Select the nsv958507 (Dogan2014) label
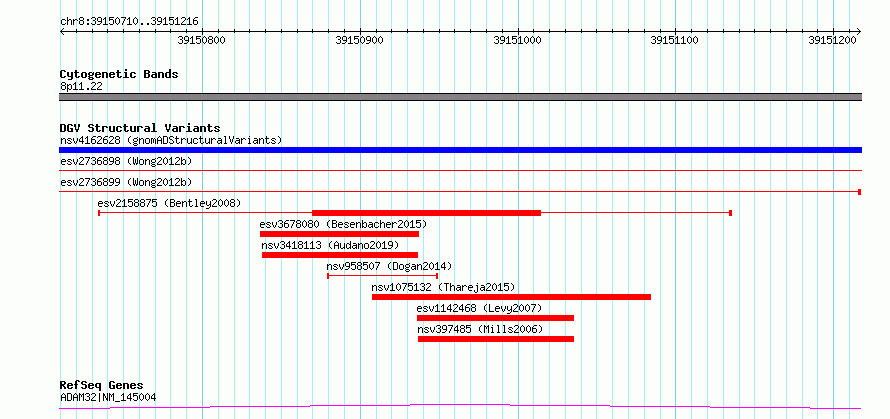The width and height of the screenshot is (890, 419). (x=389, y=266)
